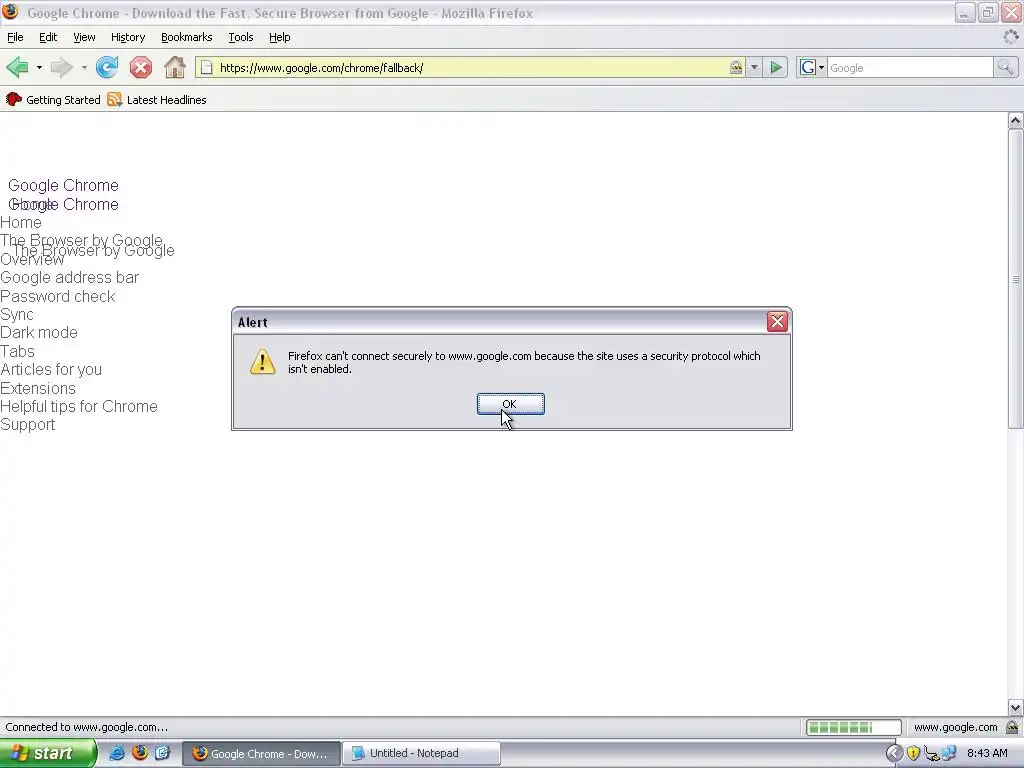Image resolution: width=1024 pixels, height=768 pixels.
Task: Click the search magnifier button
Action: tap(1005, 67)
